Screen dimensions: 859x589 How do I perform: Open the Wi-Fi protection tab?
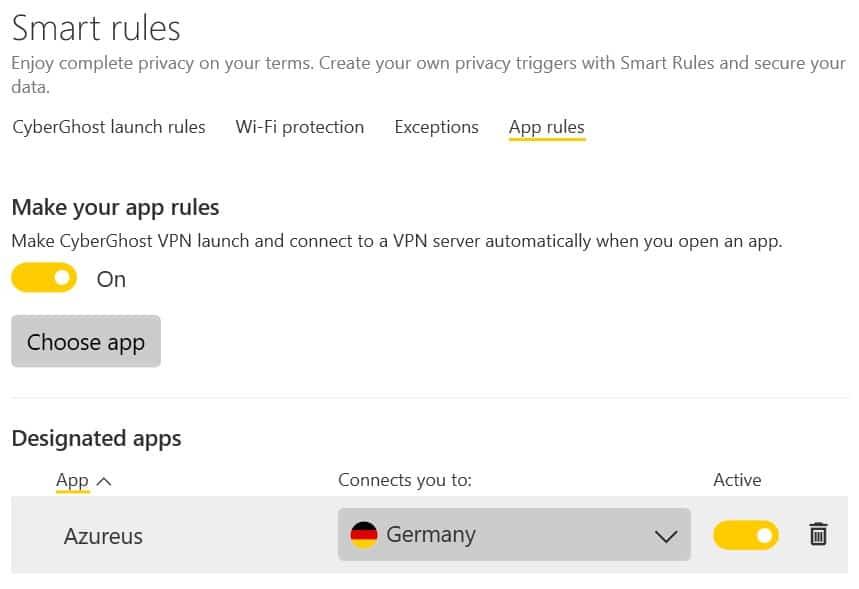300,127
